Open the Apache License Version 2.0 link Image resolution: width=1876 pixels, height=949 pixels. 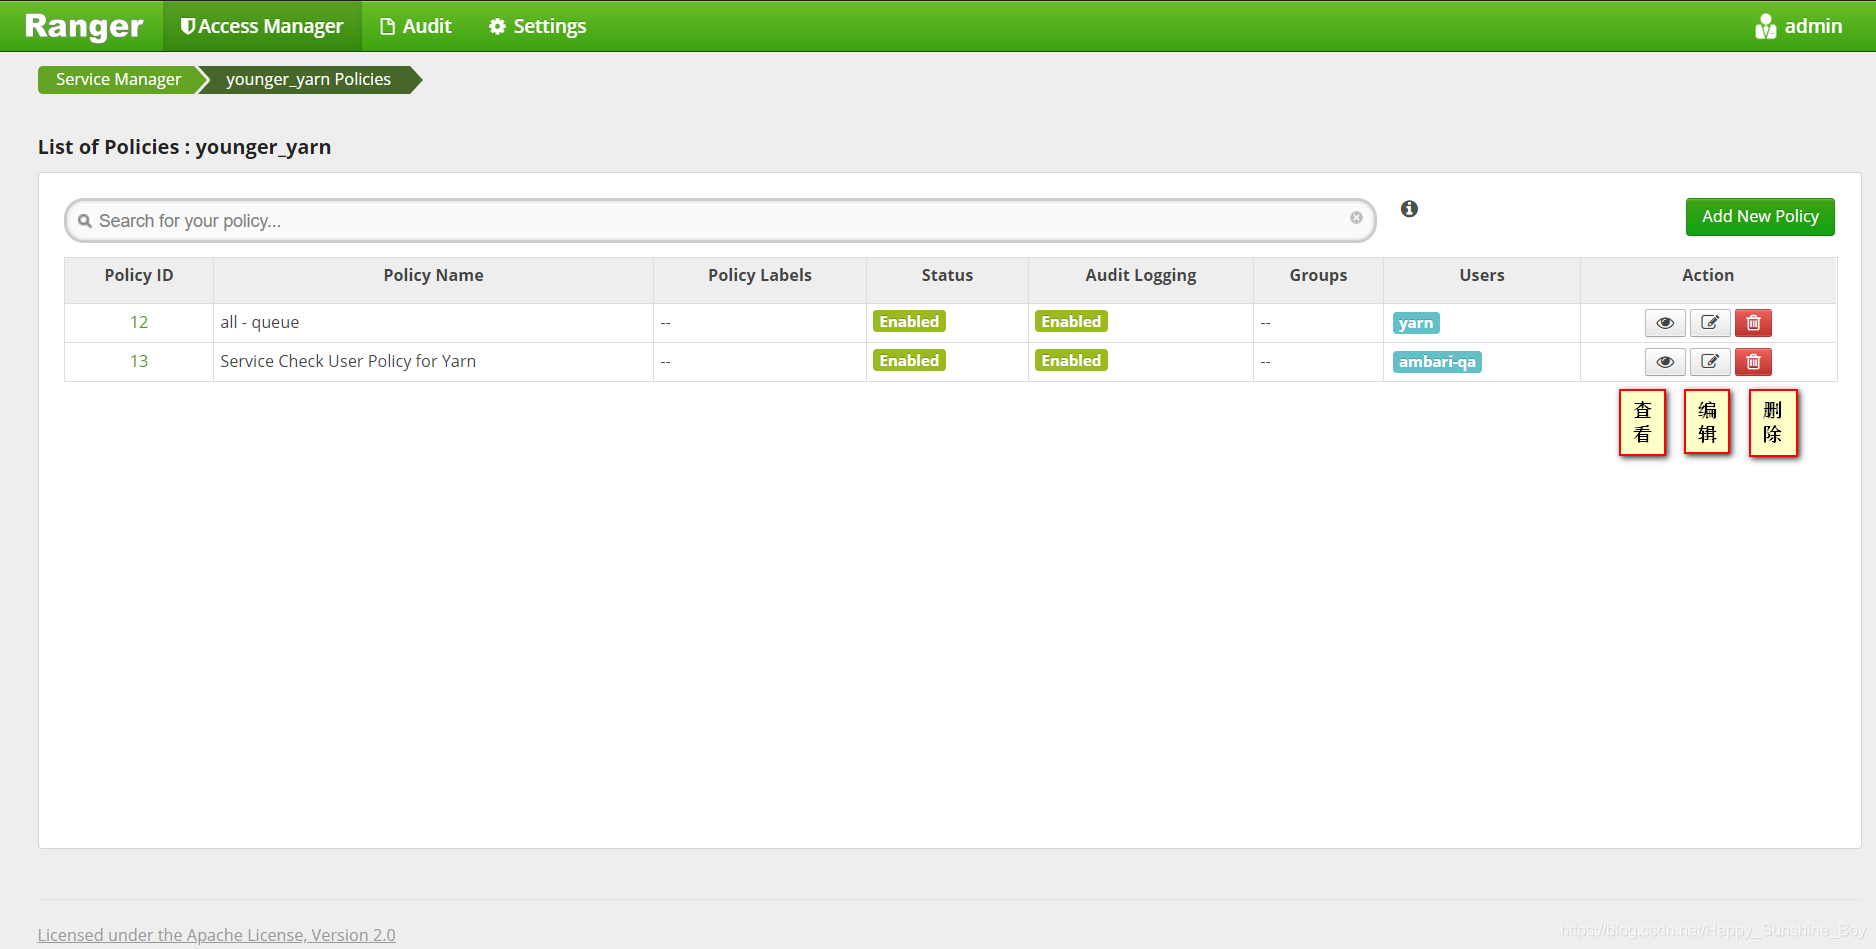216,934
